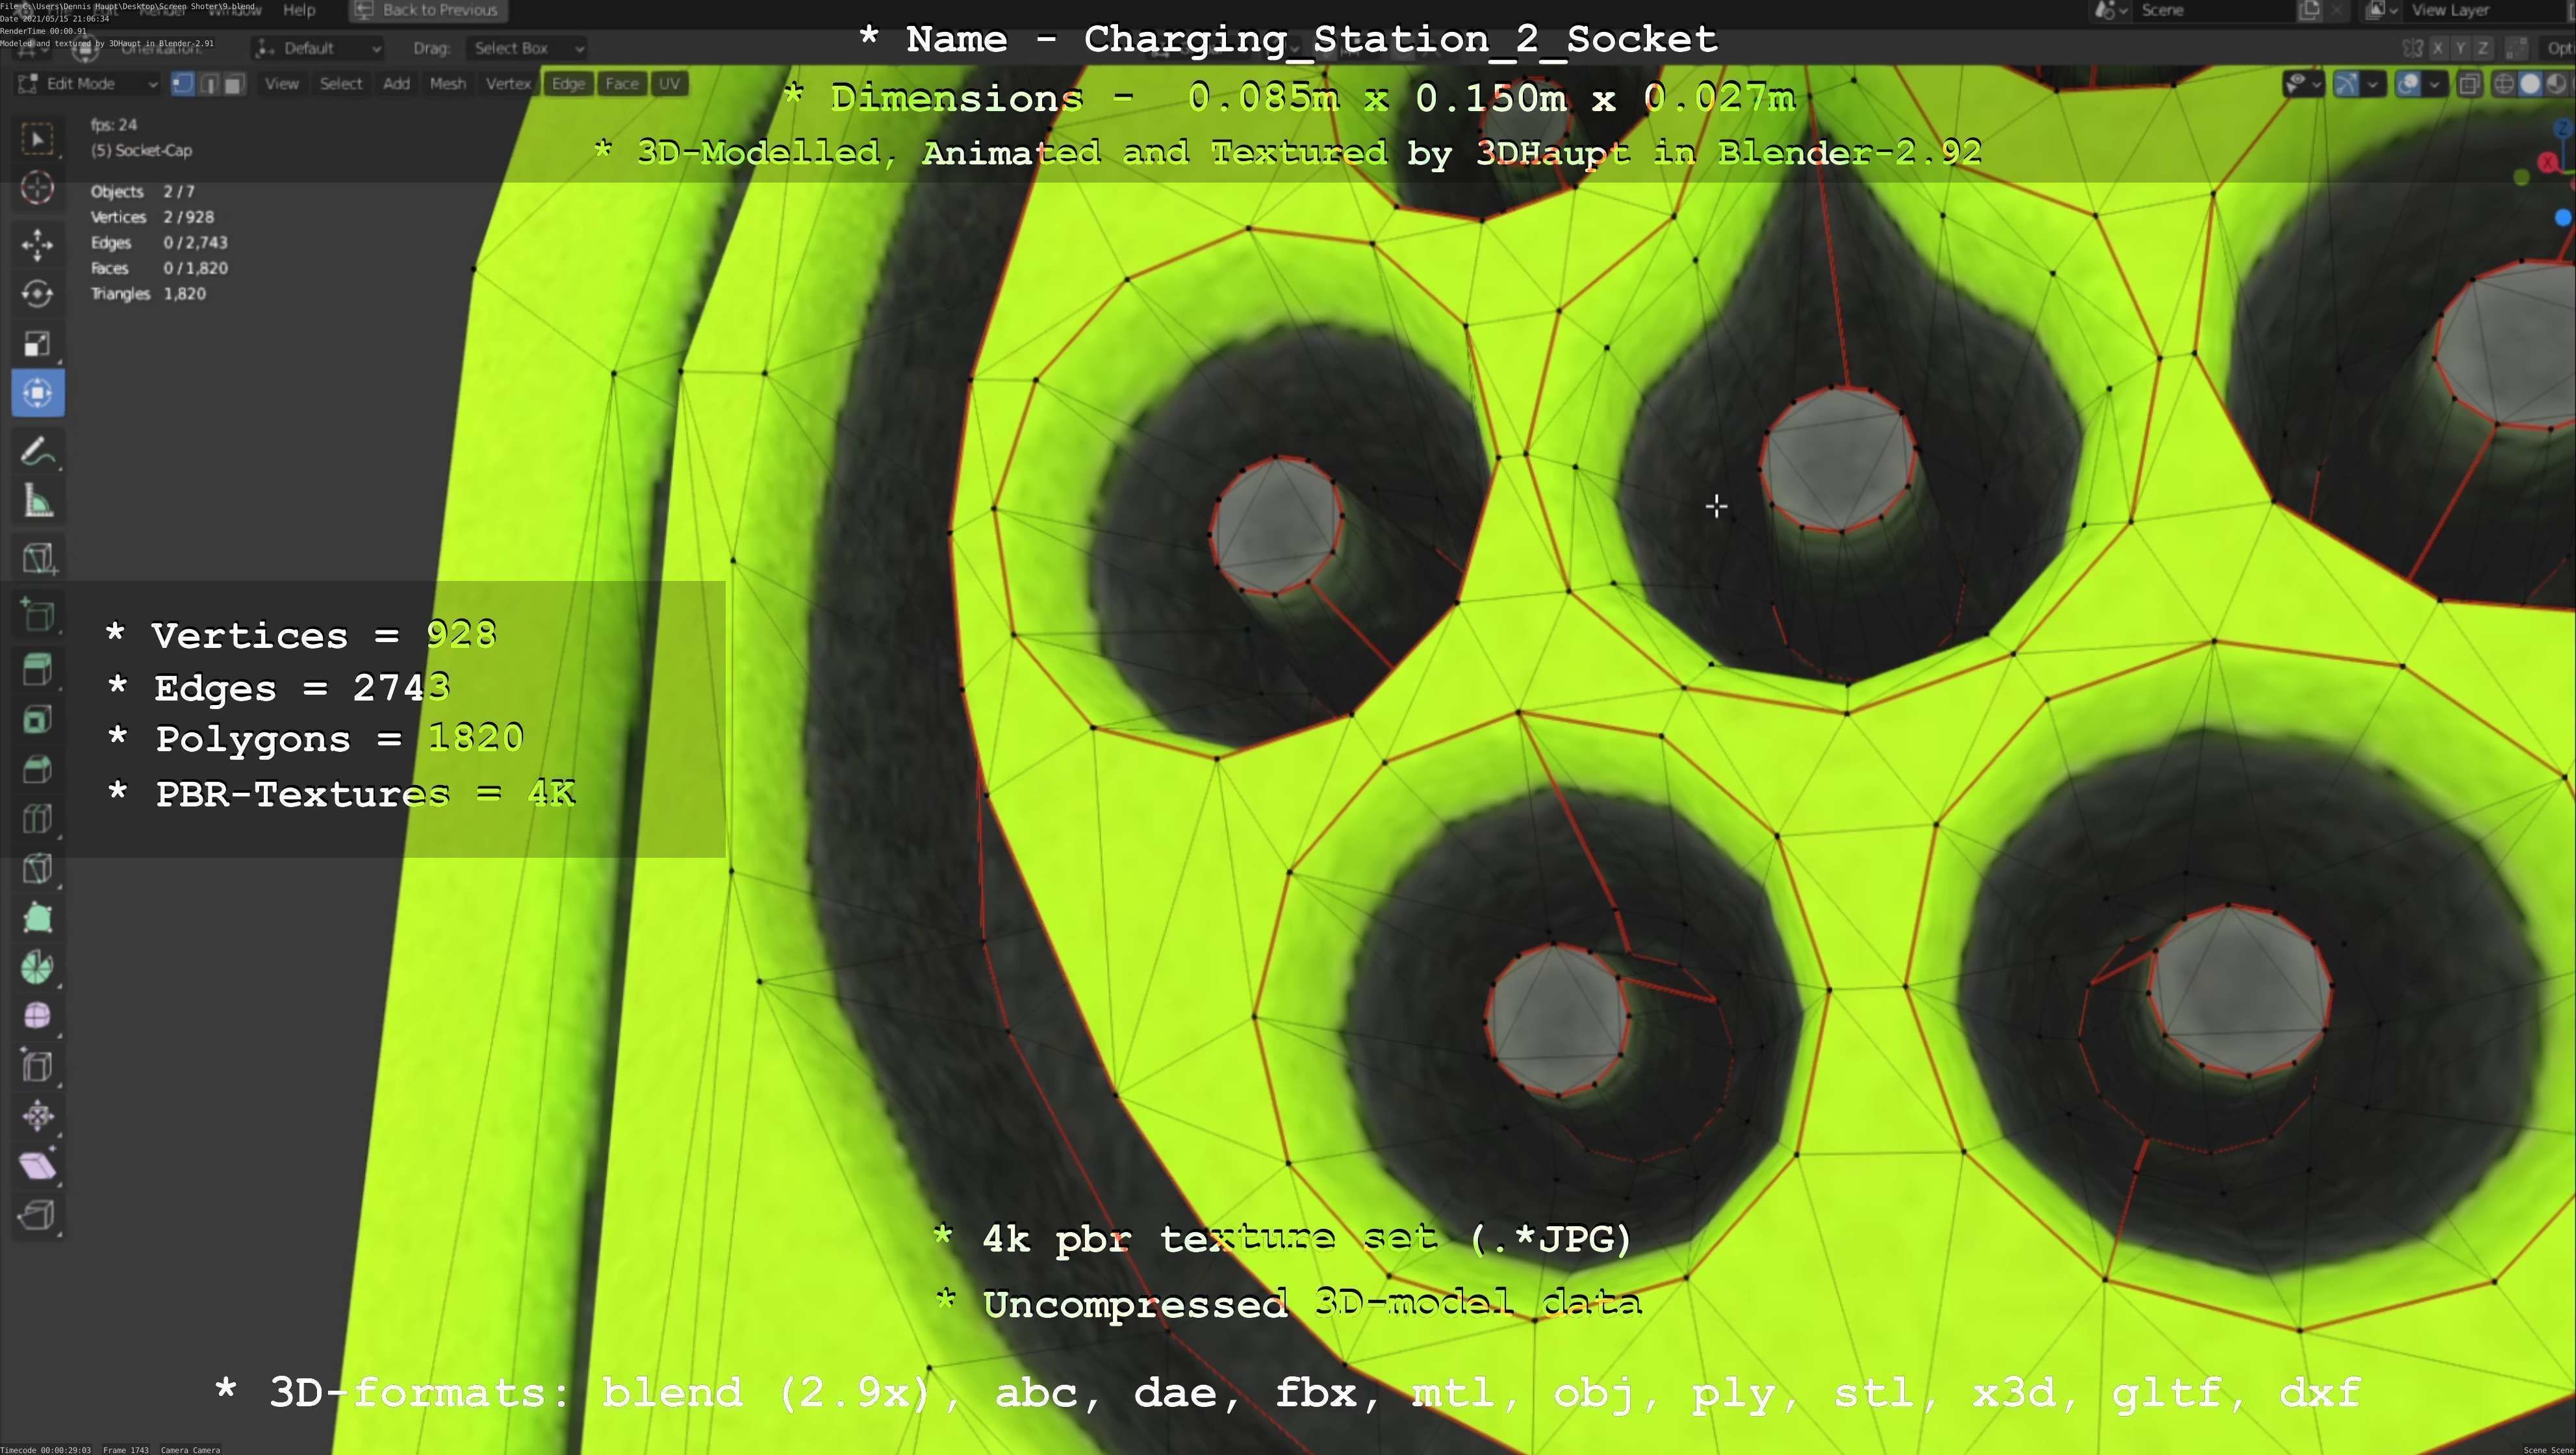
Task: Expand the Select Box drag dropdown
Action: [527, 48]
